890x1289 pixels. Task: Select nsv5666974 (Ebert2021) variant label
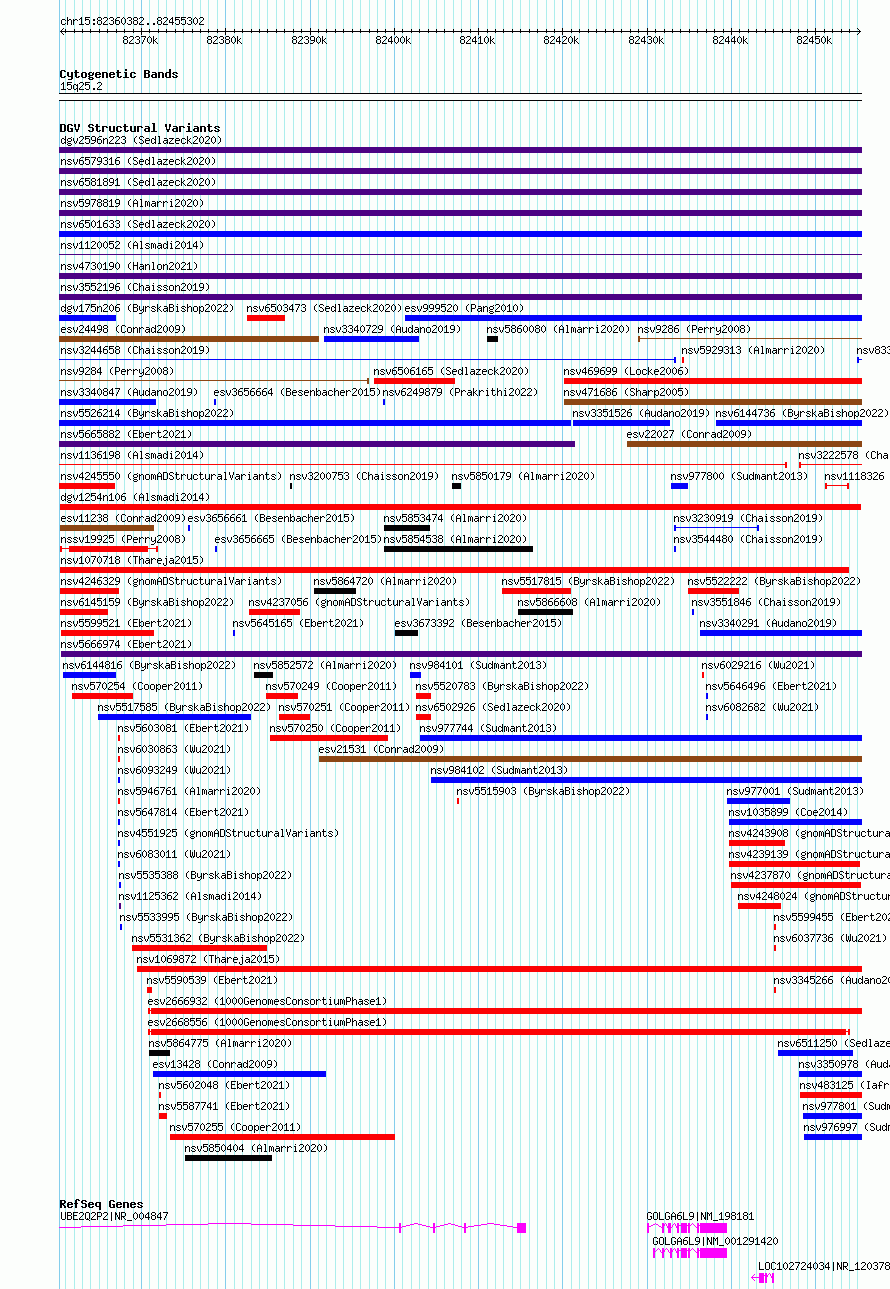click(x=126, y=644)
